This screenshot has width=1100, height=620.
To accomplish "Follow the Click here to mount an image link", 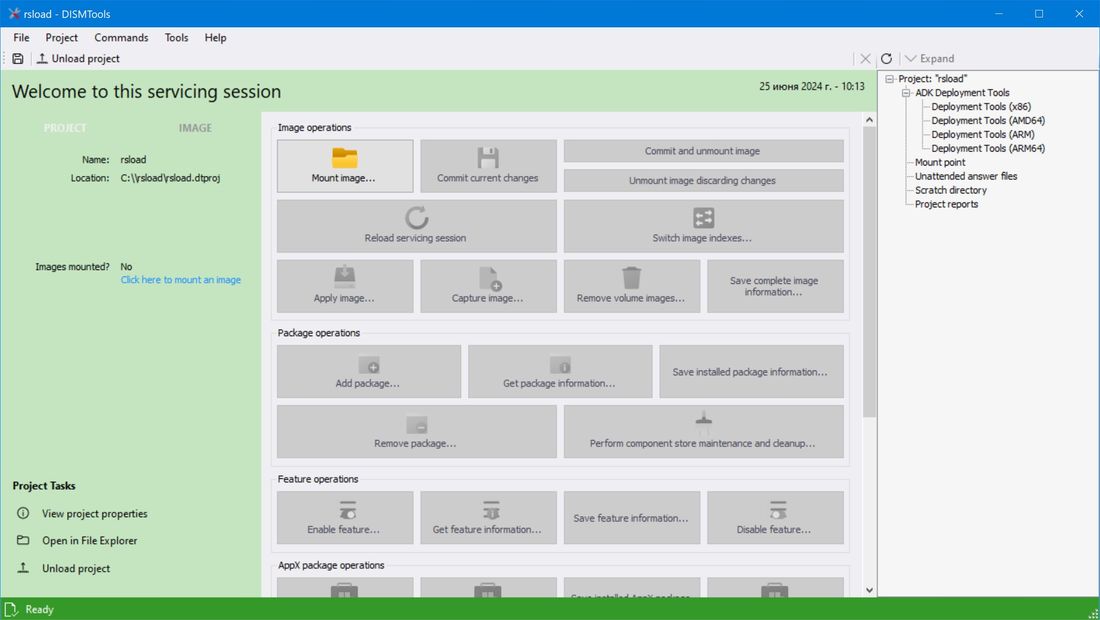I will (x=180, y=279).
